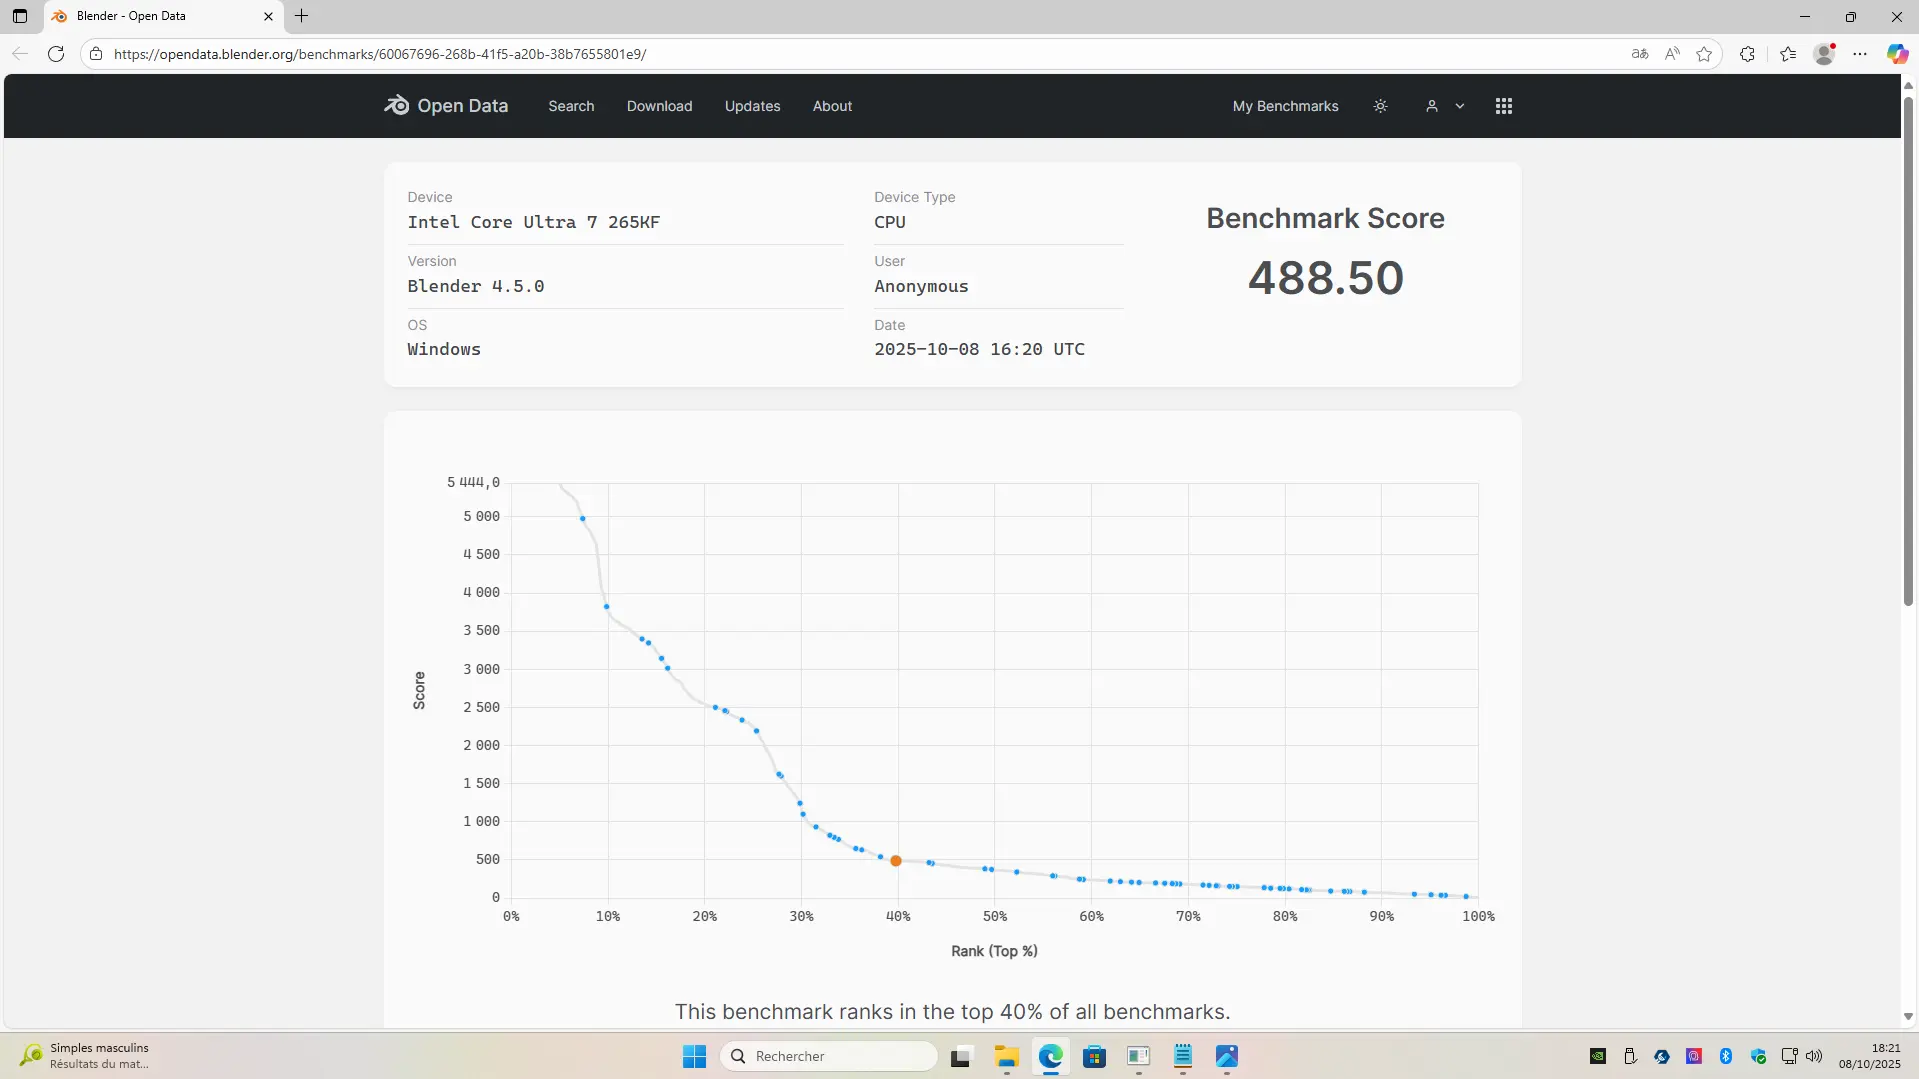Open the Download page

click(x=660, y=106)
